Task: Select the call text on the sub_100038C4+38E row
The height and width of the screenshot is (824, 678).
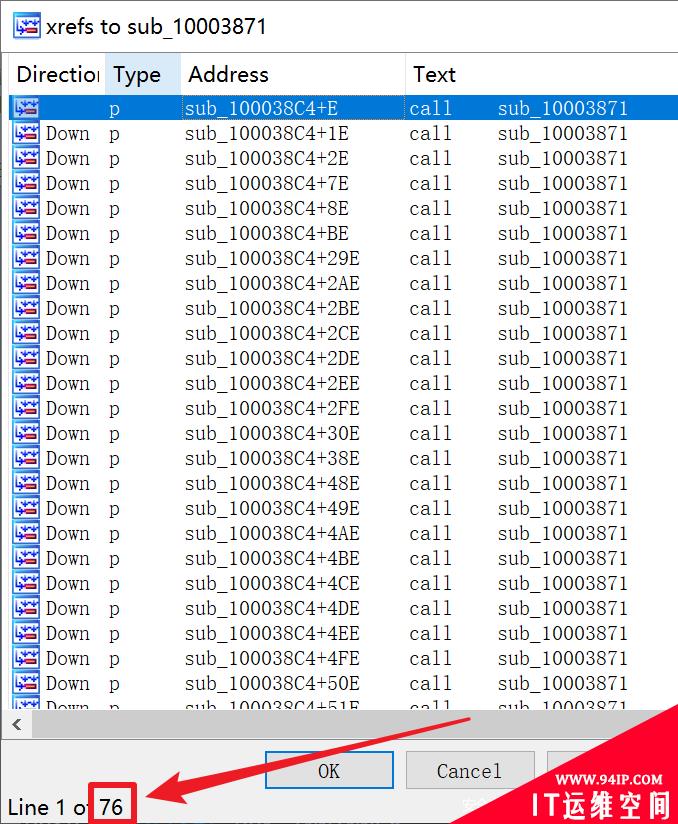Action: 430,458
